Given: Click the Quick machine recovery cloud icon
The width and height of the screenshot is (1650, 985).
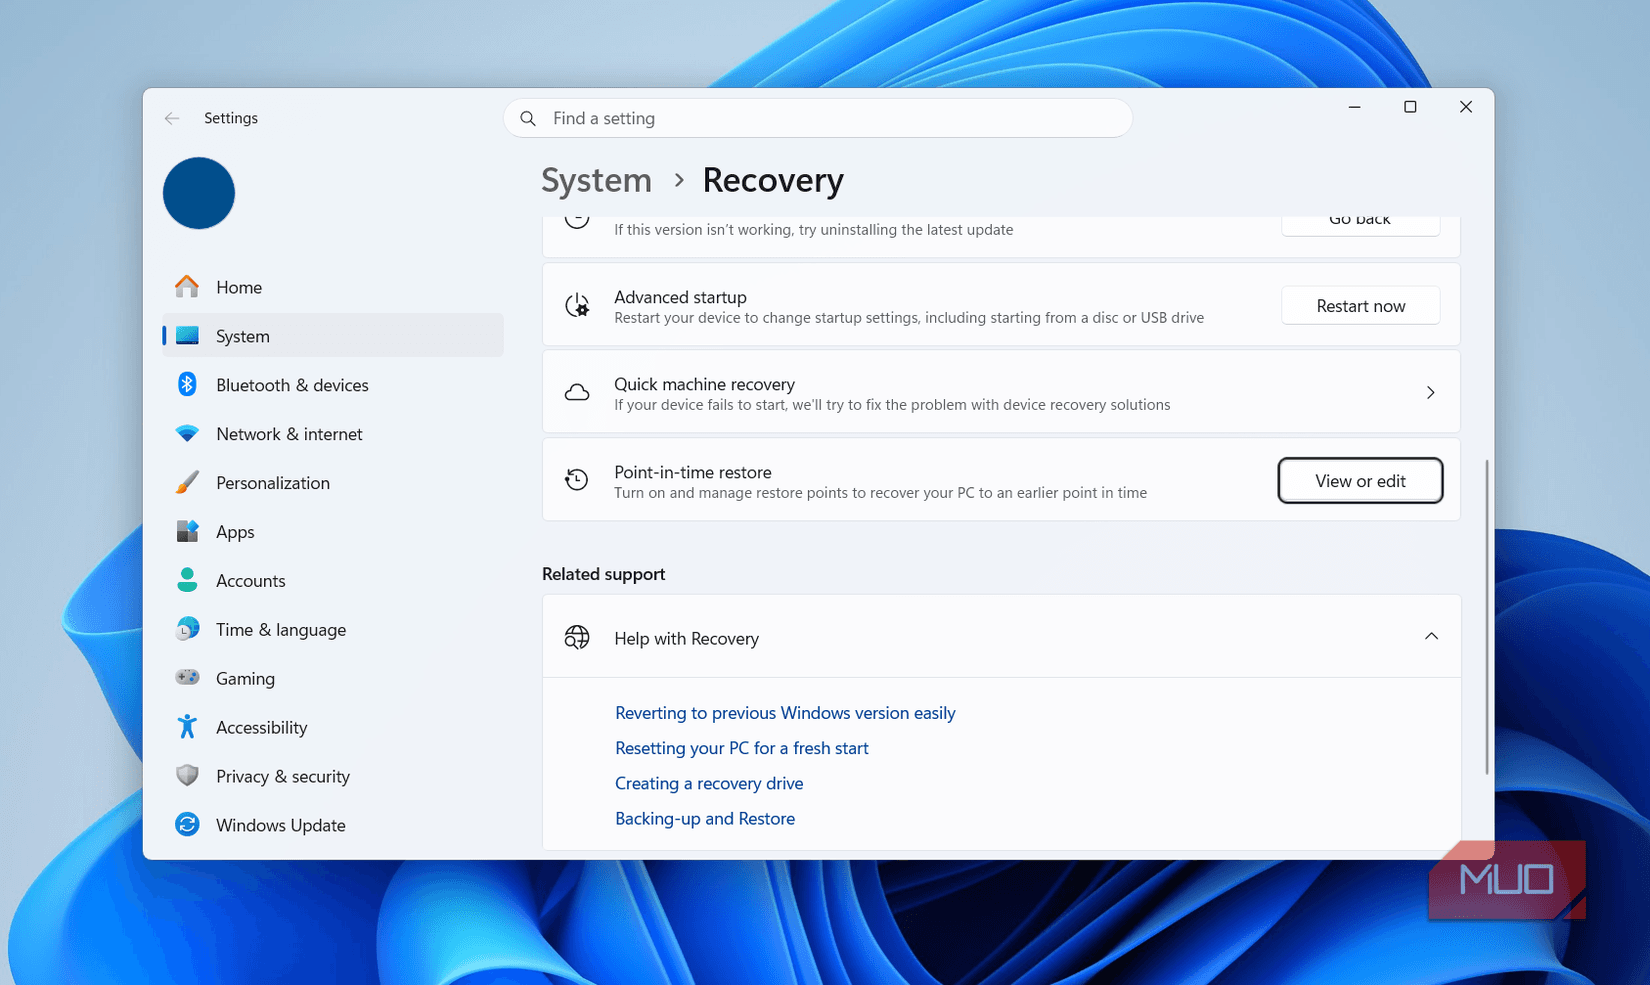Looking at the screenshot, I should 577,393.
